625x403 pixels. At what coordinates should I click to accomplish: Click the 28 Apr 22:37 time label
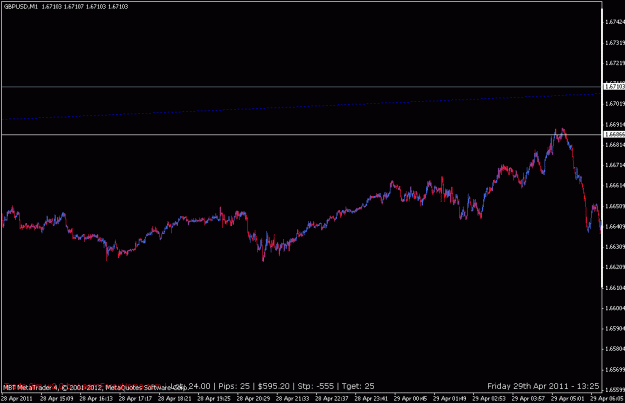pos(332,398)
